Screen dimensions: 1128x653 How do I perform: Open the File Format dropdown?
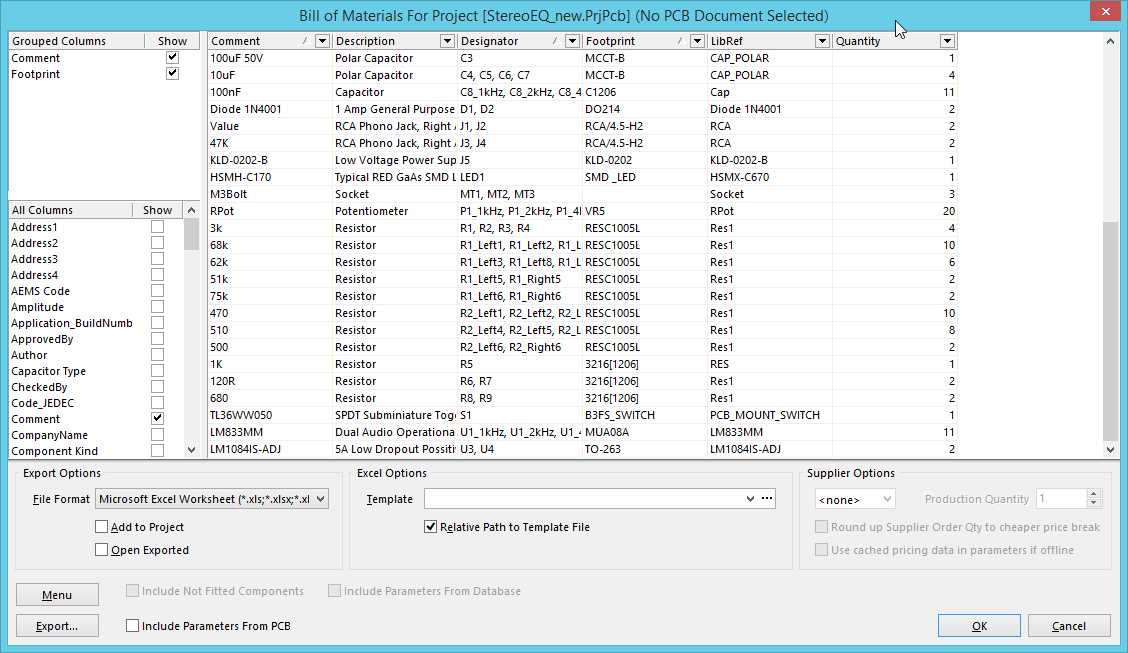click(x=320, y=499)
